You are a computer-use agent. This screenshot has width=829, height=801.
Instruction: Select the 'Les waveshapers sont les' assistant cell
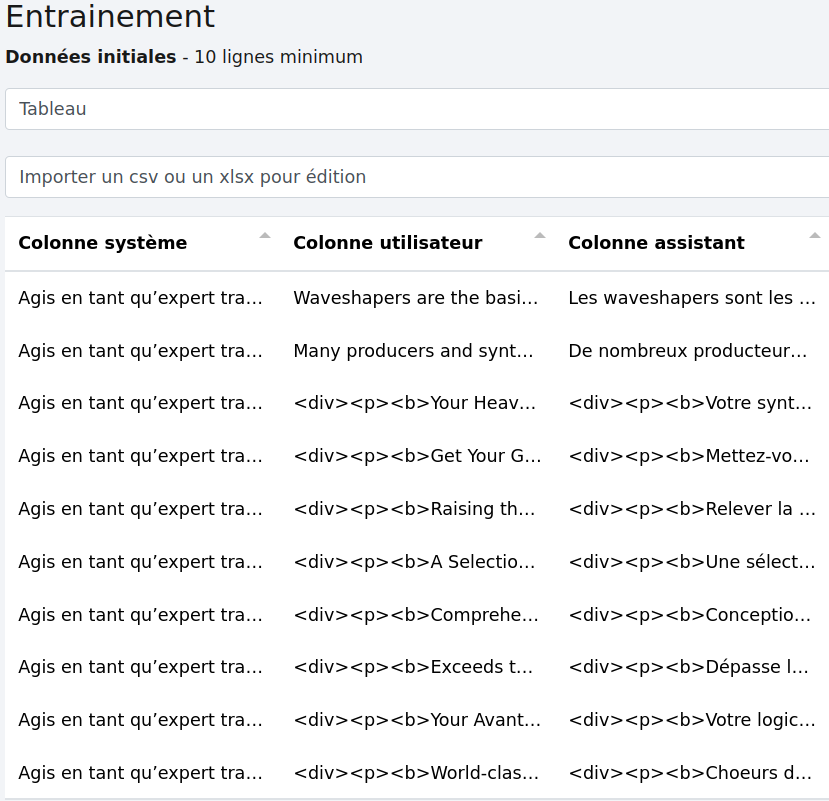pyautogui.click(x=692, y=298)
